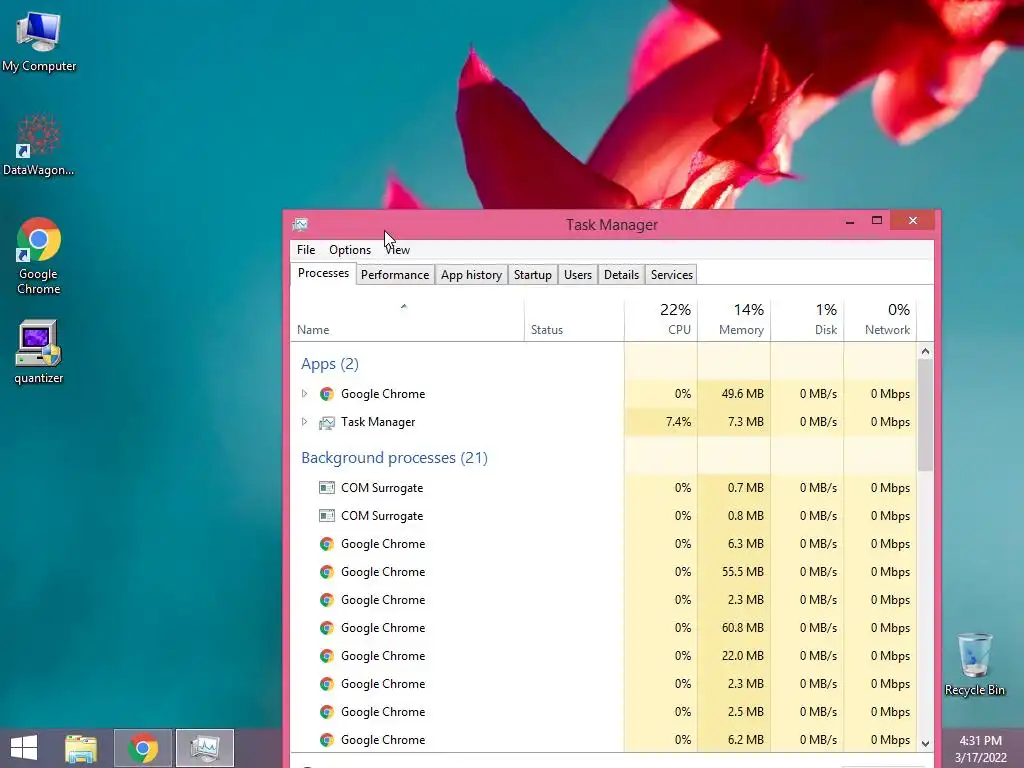Click the 6.2 MB memory cell
The height and width of the screenshot is (768, 1024).
pos(734,740)
